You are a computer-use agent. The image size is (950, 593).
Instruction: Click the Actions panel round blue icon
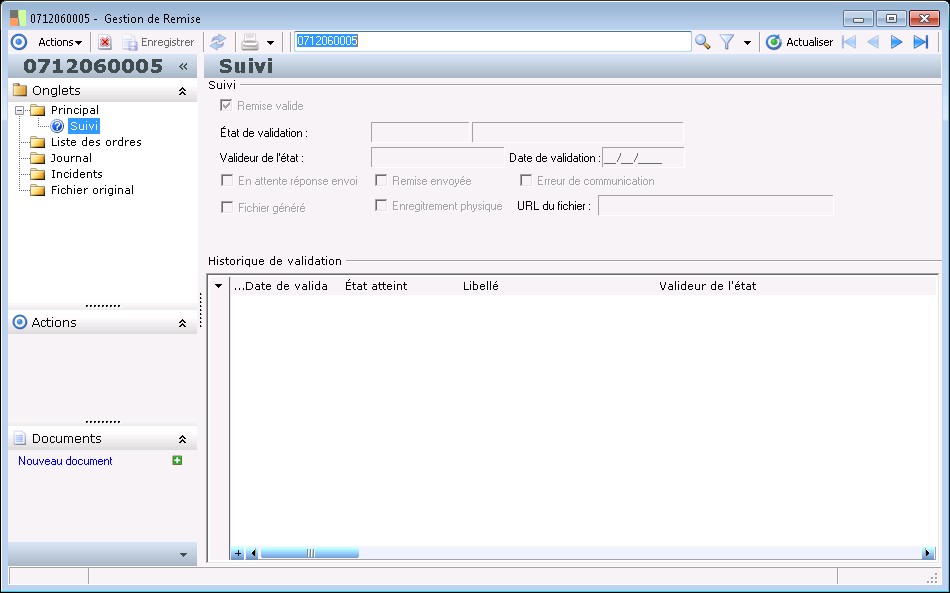pyautogui.click(x=19, y=322)
